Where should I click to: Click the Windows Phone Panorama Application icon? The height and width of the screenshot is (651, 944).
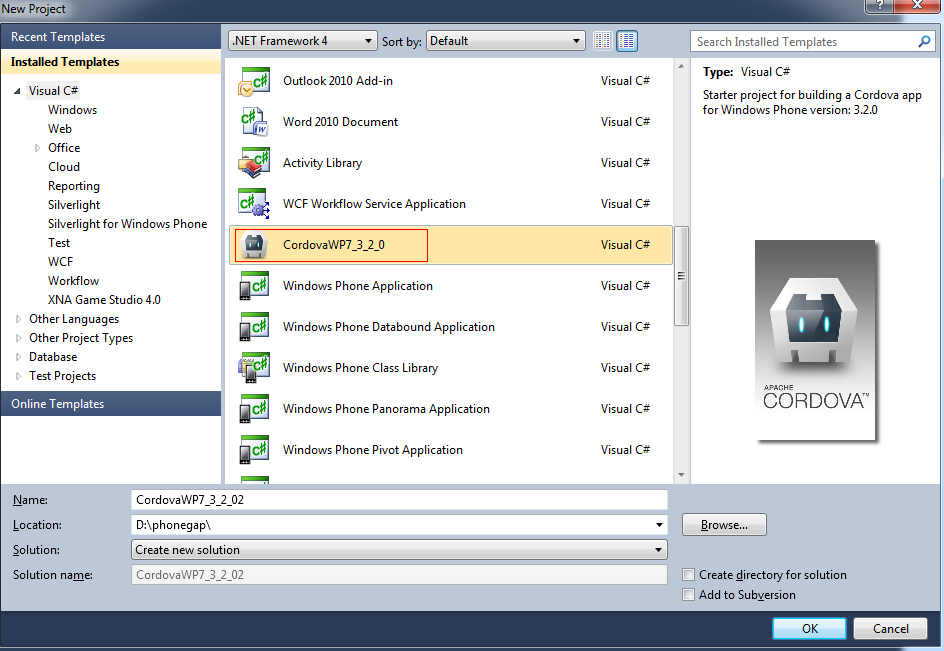(253, 408)
